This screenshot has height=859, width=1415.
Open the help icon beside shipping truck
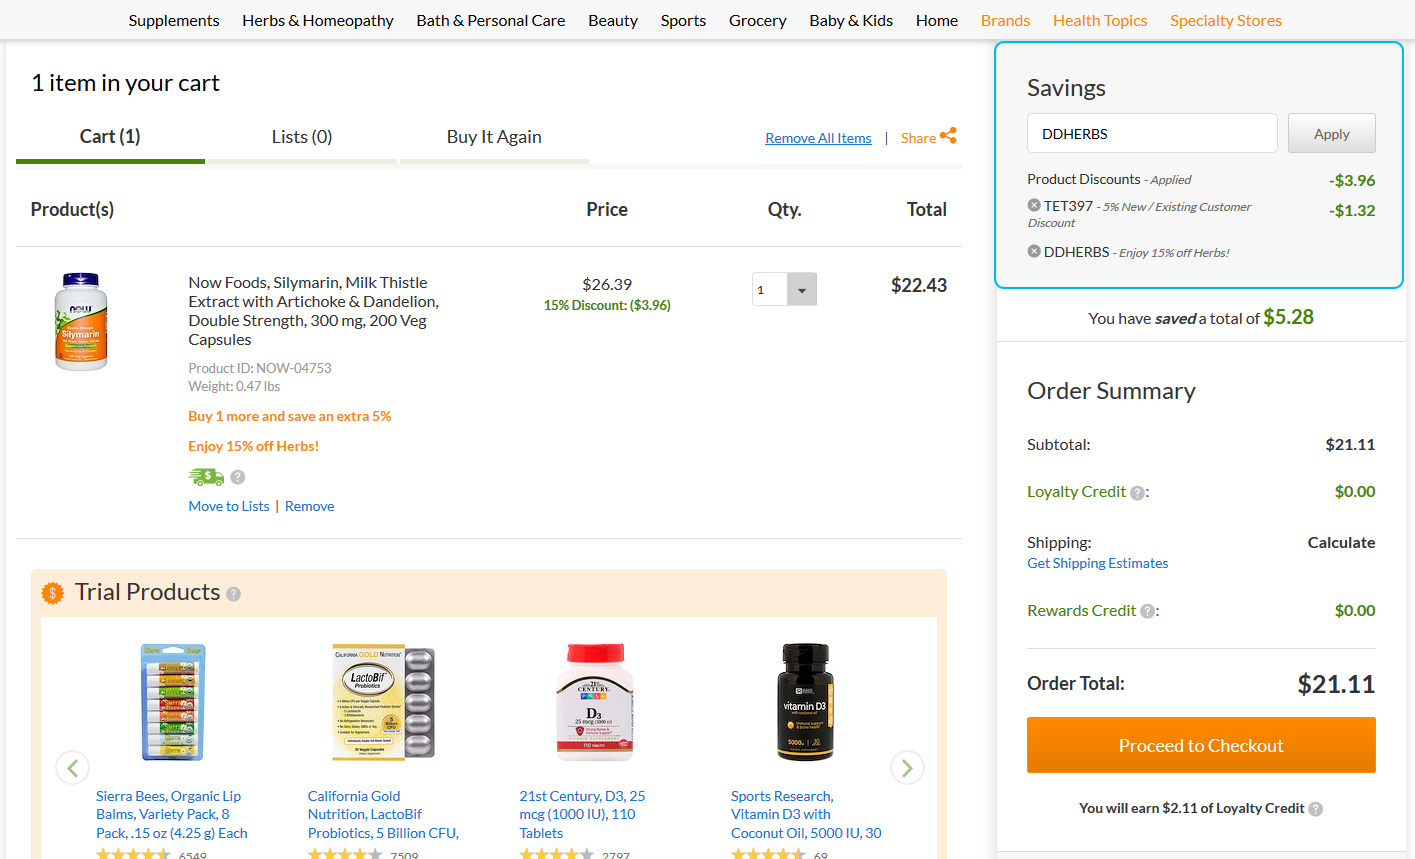point(238,477)
